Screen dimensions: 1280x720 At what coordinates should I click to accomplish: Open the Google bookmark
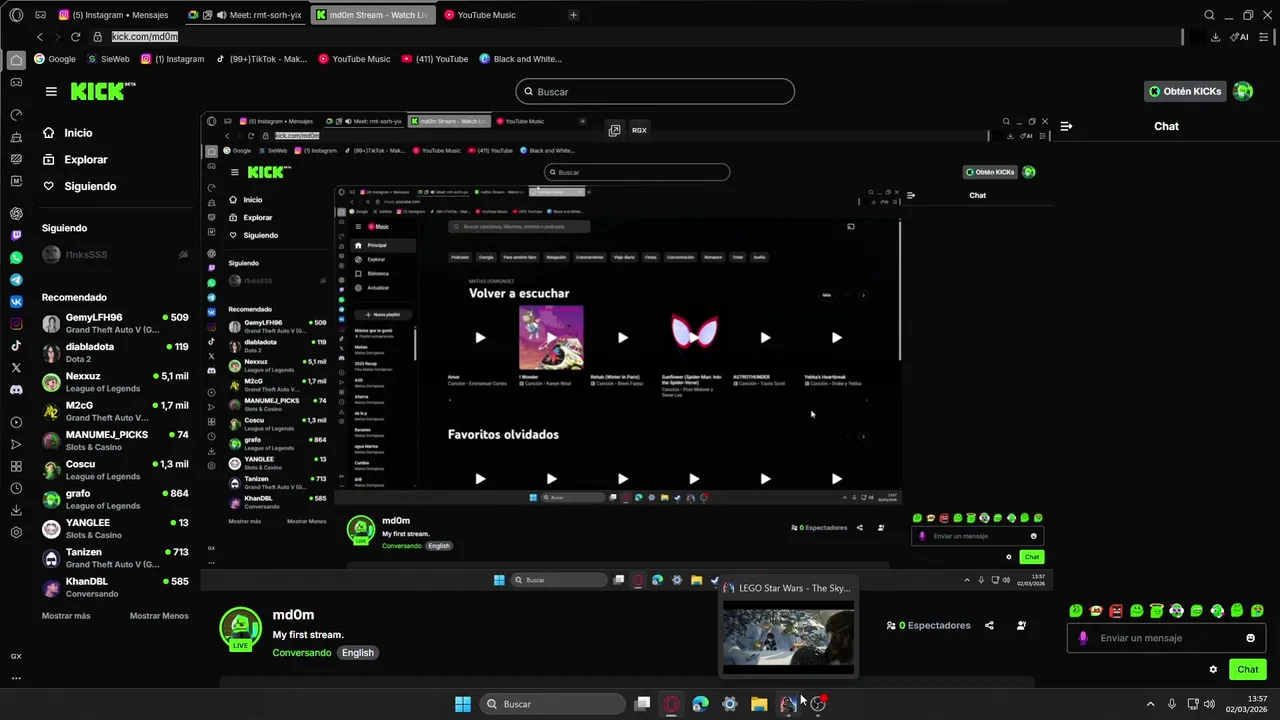55,59
